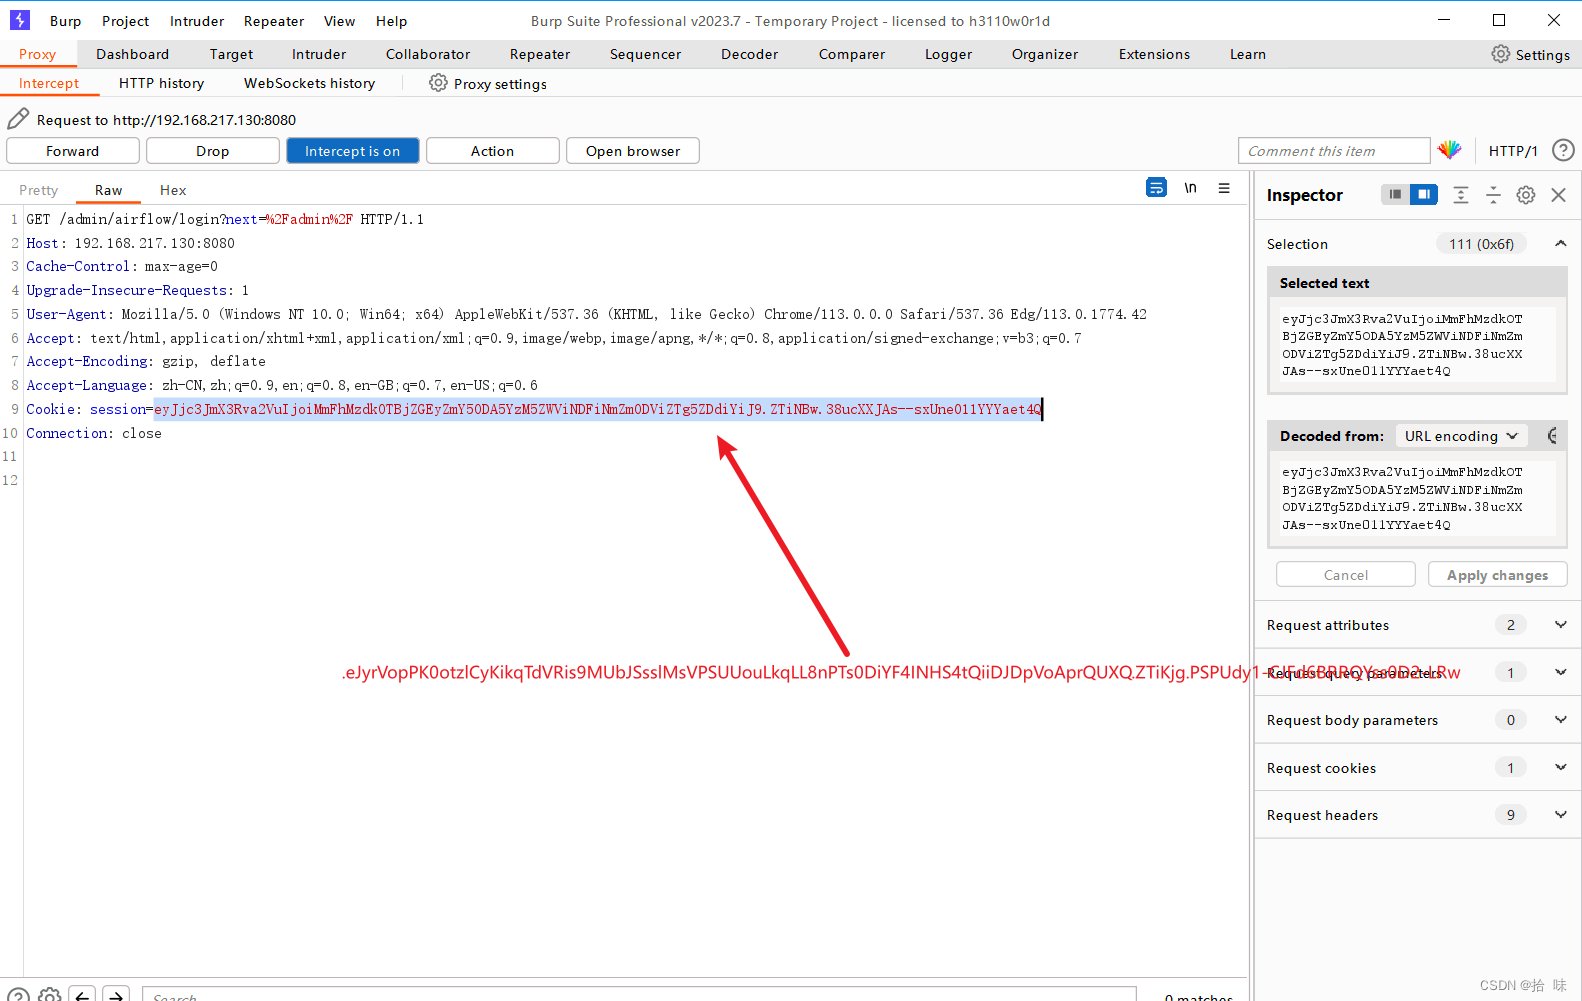Click Apply changes in the Inspector

(x=1497, y=575)
